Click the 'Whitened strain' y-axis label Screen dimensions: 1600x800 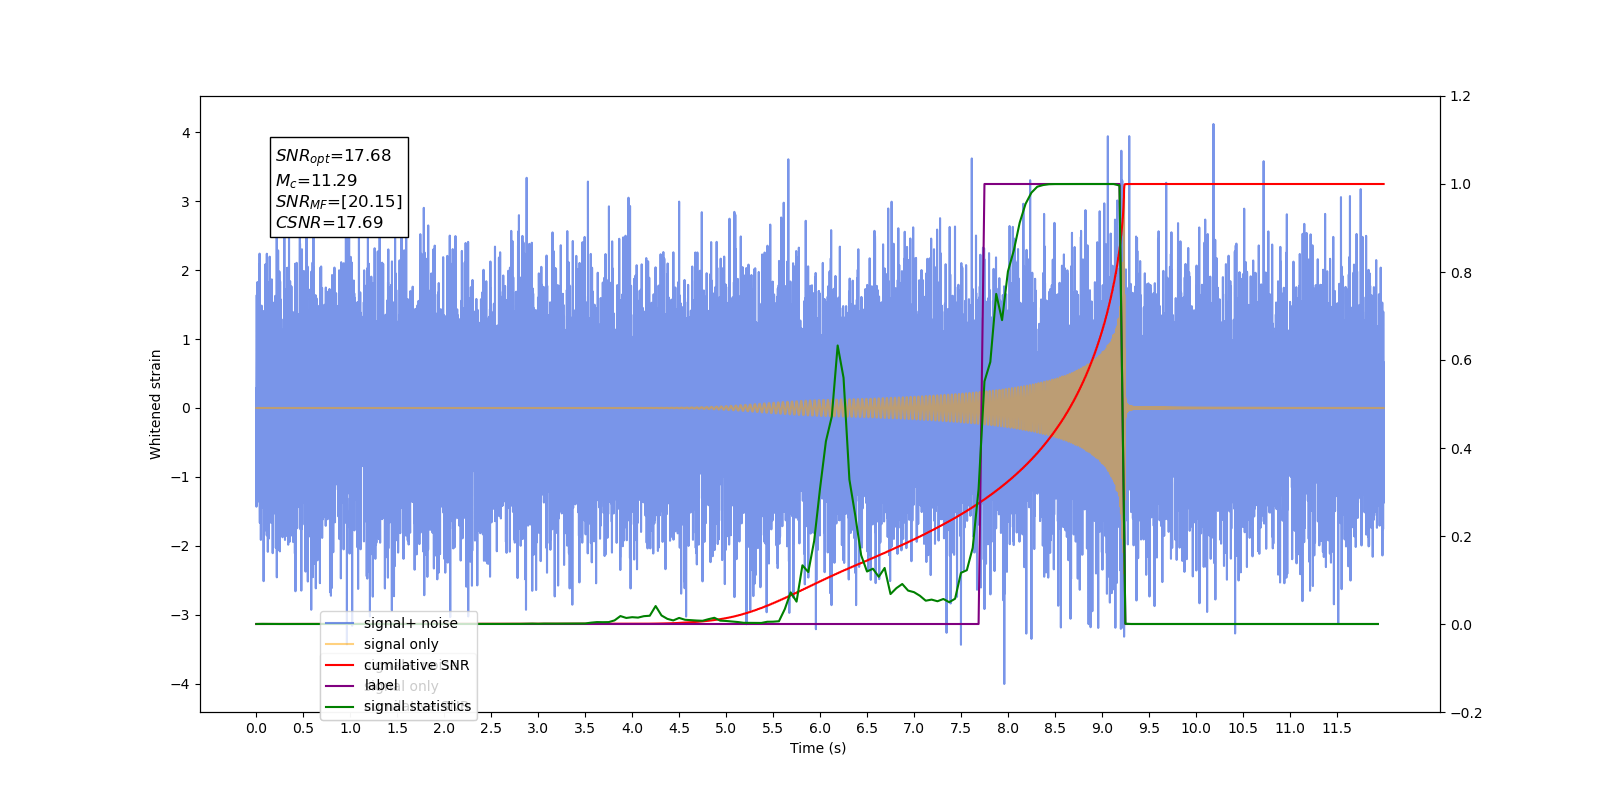click(x=155, y=404)
